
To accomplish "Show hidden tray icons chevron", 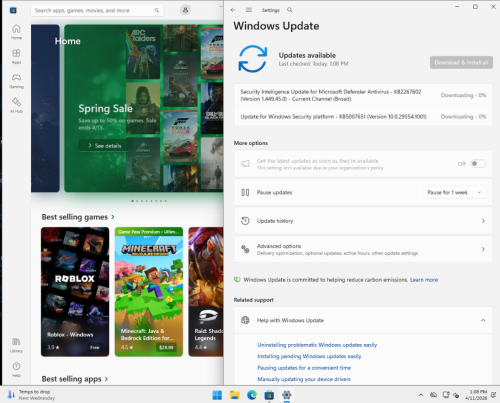I will point(421,395).
